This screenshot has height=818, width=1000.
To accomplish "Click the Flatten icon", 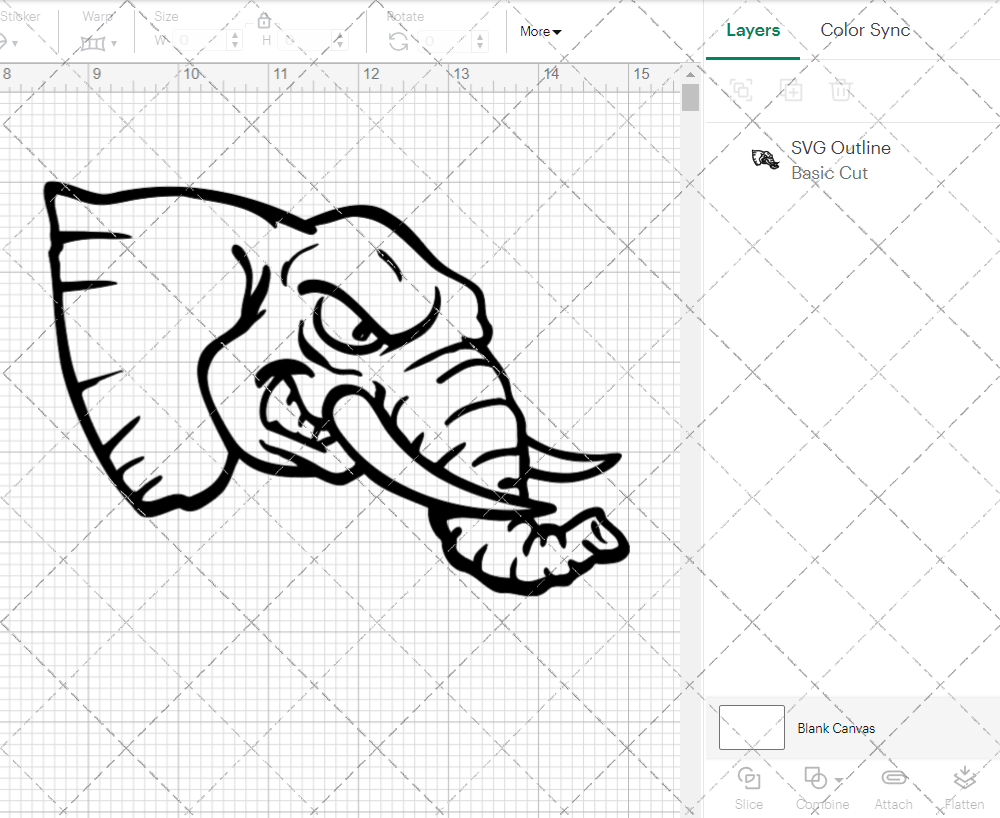I will tap(964, 779).
